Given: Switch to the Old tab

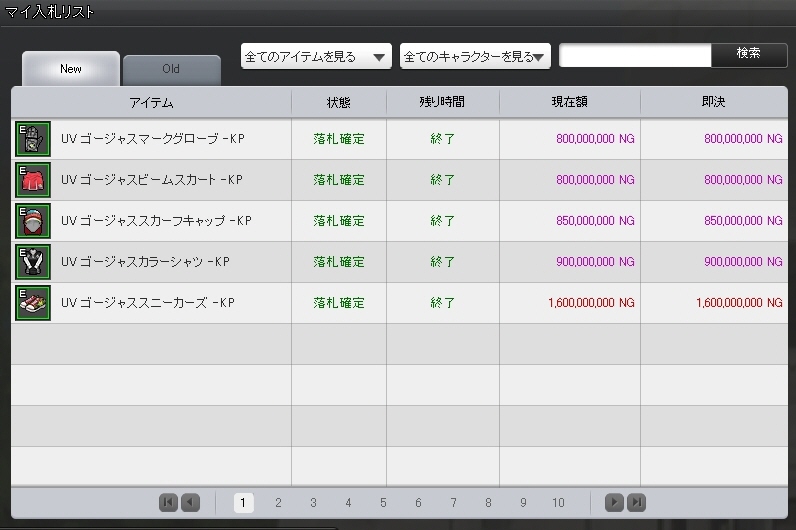Looking at the screenshot, I should (171, 70).
